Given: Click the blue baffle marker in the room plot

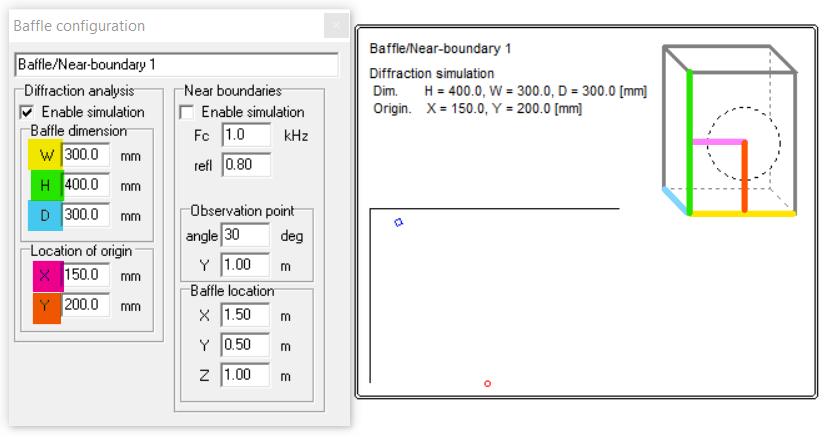Looking at the screenshot, I should 398,222.
